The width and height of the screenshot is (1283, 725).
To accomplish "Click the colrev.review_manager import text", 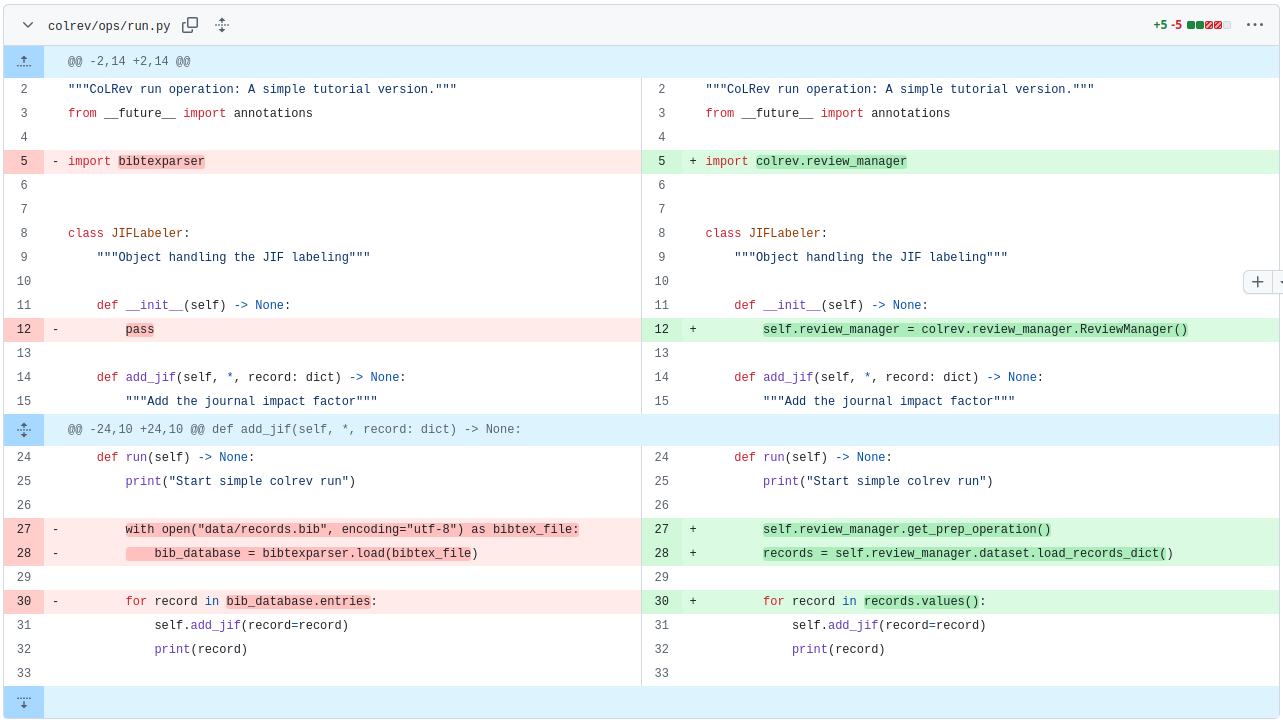I will coord(831,162).
